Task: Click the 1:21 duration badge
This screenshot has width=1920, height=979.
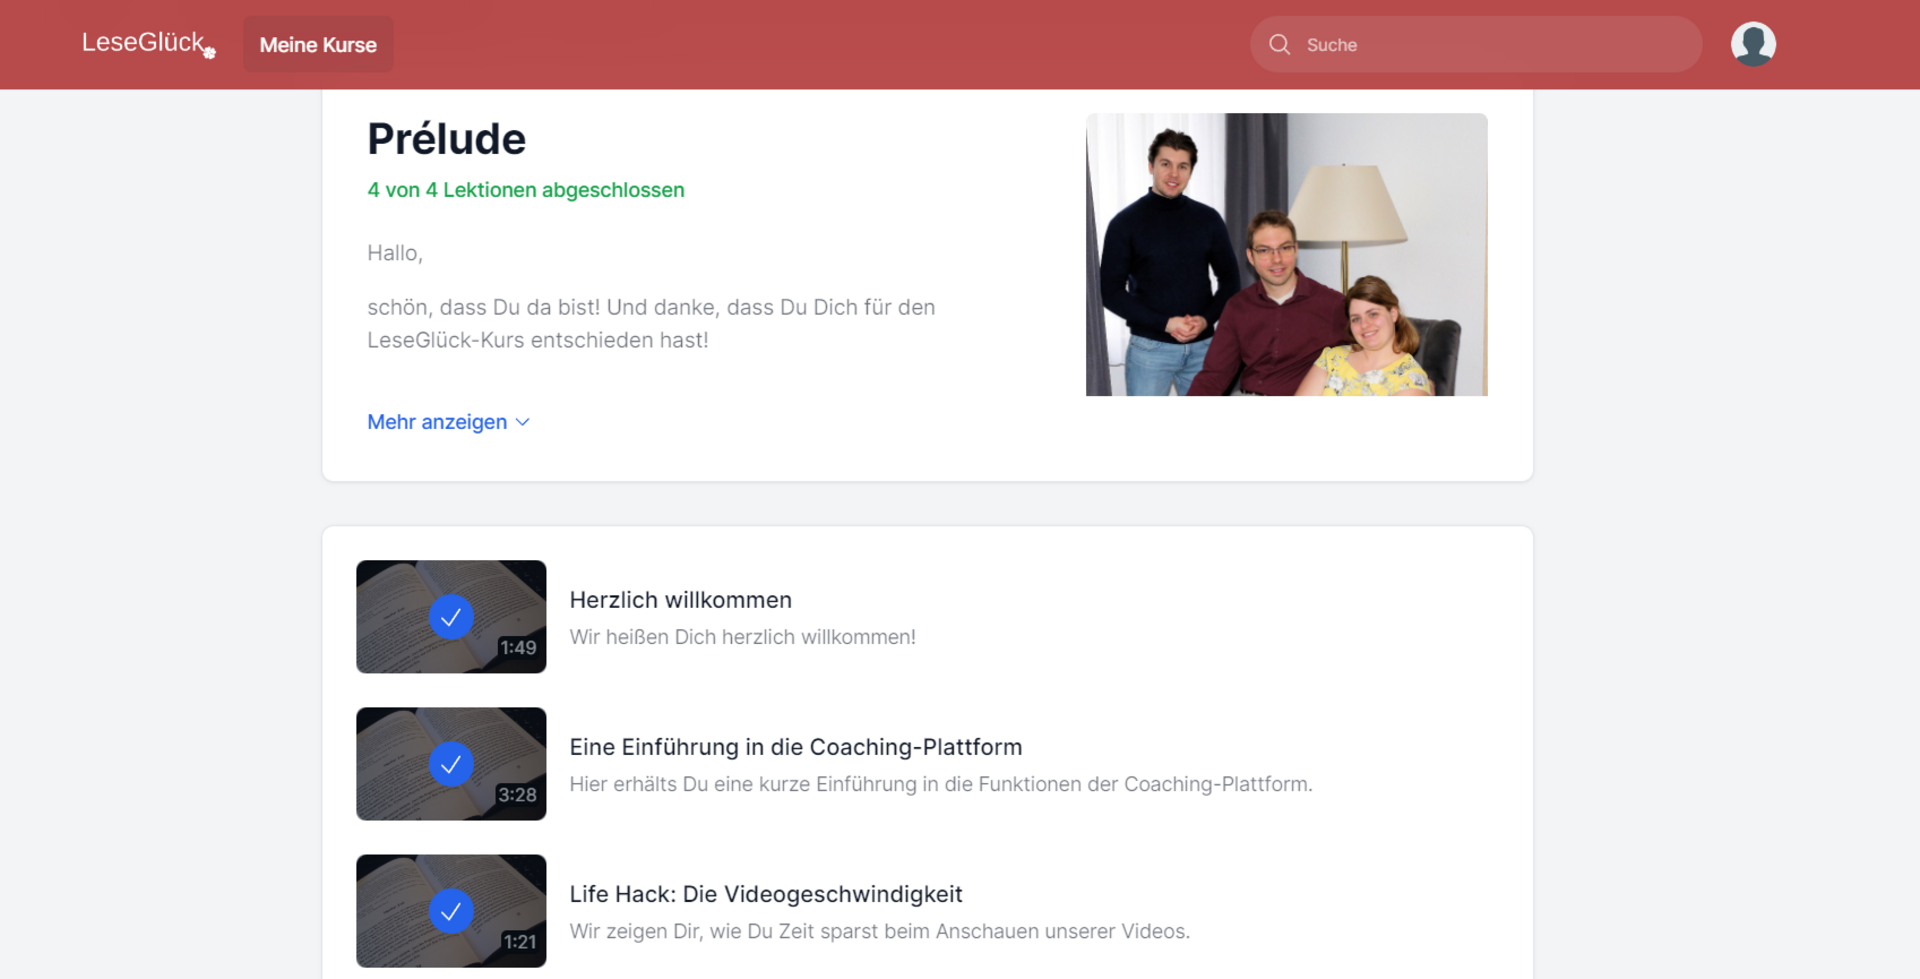Action: point(519,941)
